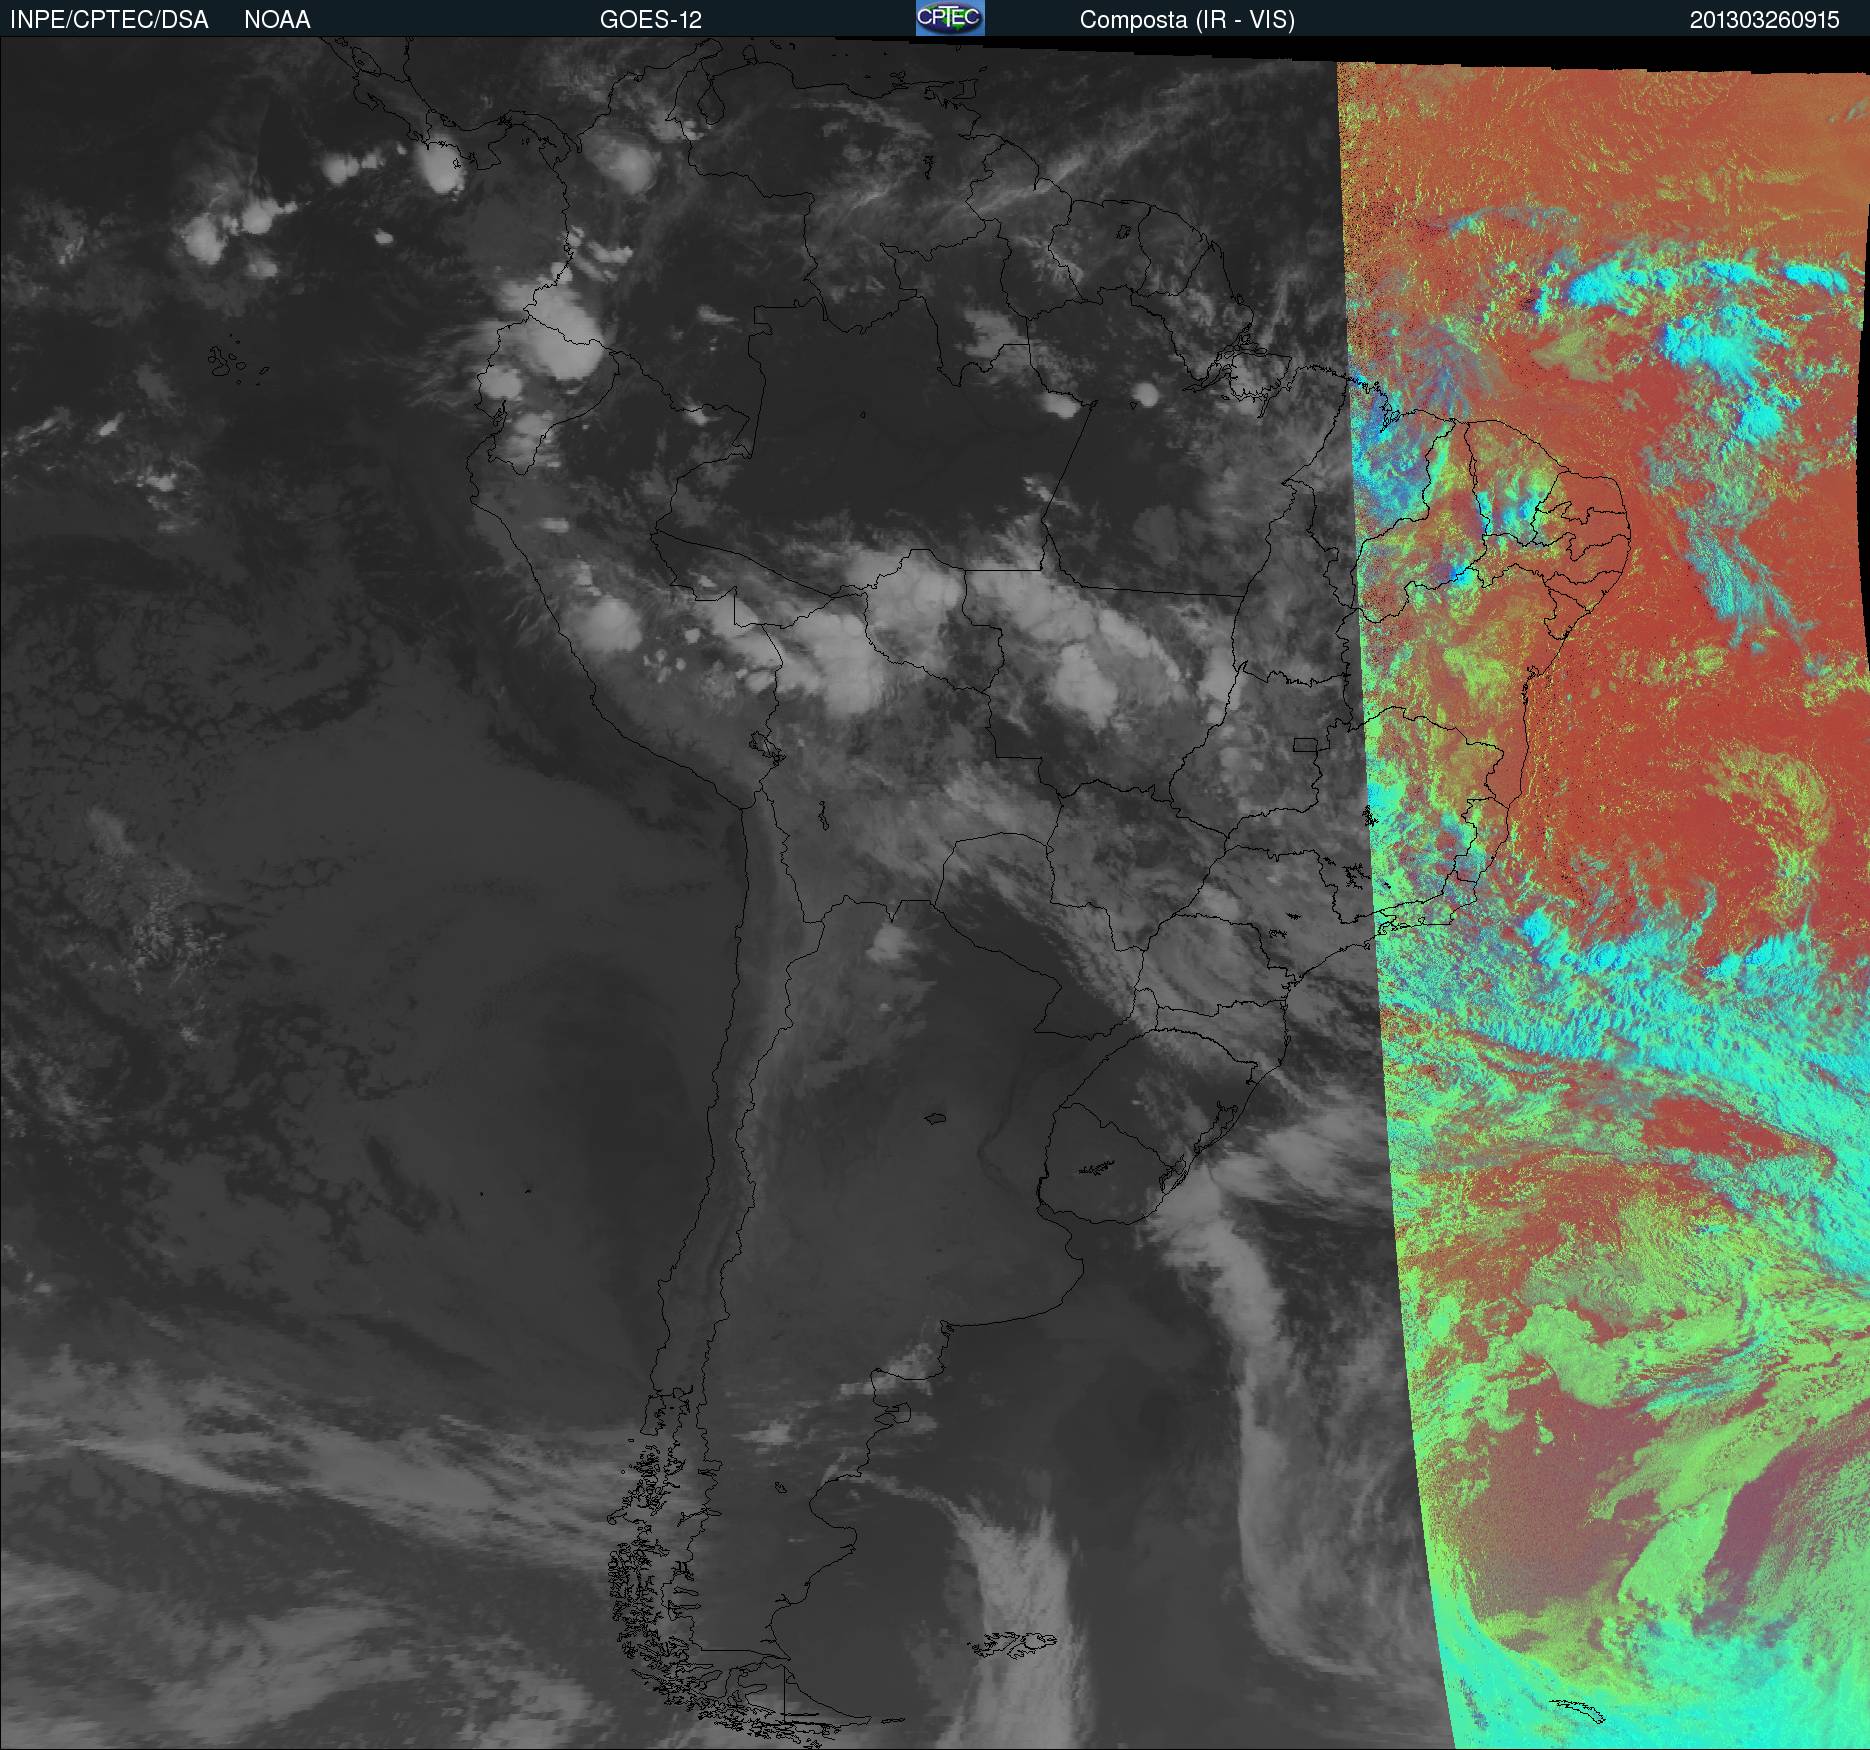This screenshot has height=1750, width=1870.
Task: Click the 201303260915 timestamp
Action: (1765, 20)
